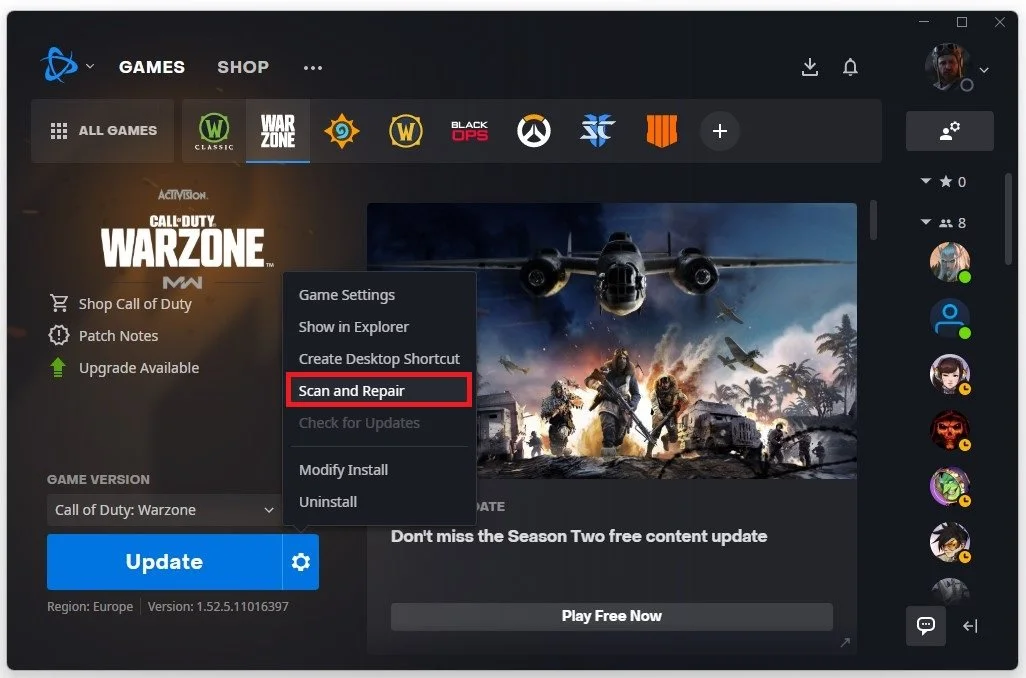This screenshot has width=1026, height=678.
Task: Open the Tracer friend avatar
Action: [x=949, y=543]
